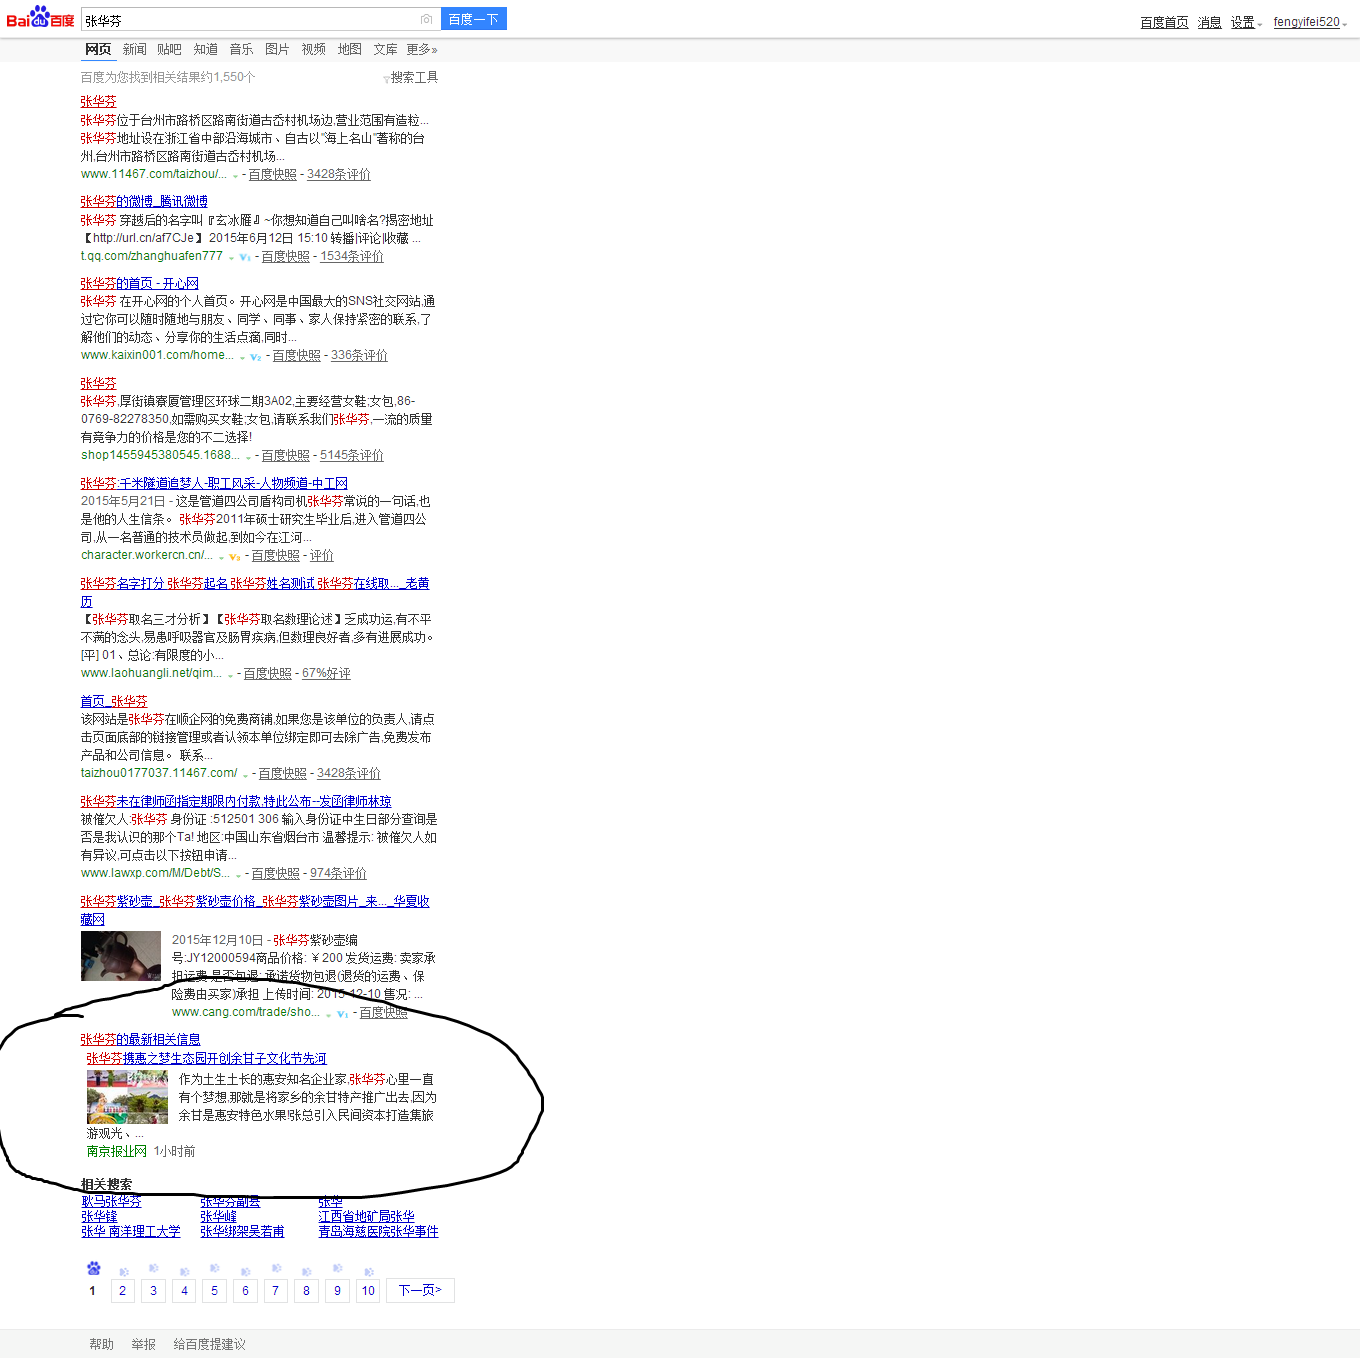Click the paw icon above page 10
Viewport: 1360px width, 1358px height.
point(368,1272)
